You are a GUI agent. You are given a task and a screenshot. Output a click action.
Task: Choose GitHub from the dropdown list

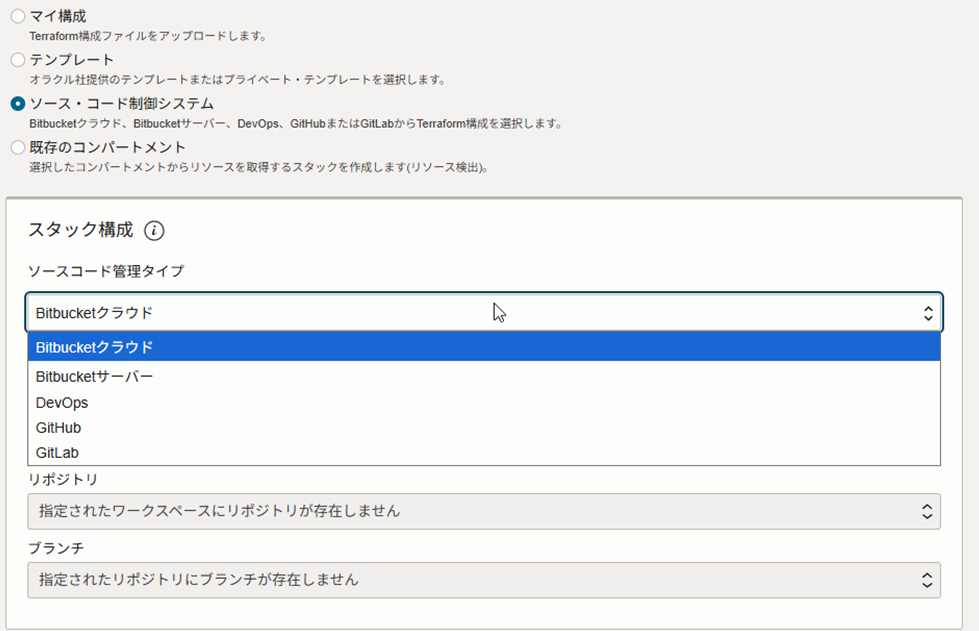click(x=484, y=428)
